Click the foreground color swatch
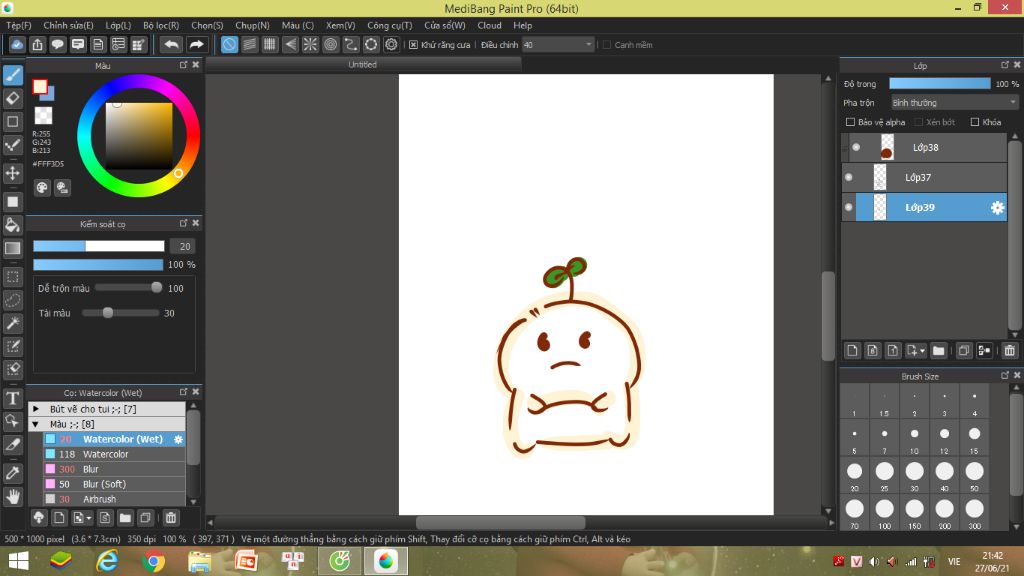 click(x=40, y=86)
